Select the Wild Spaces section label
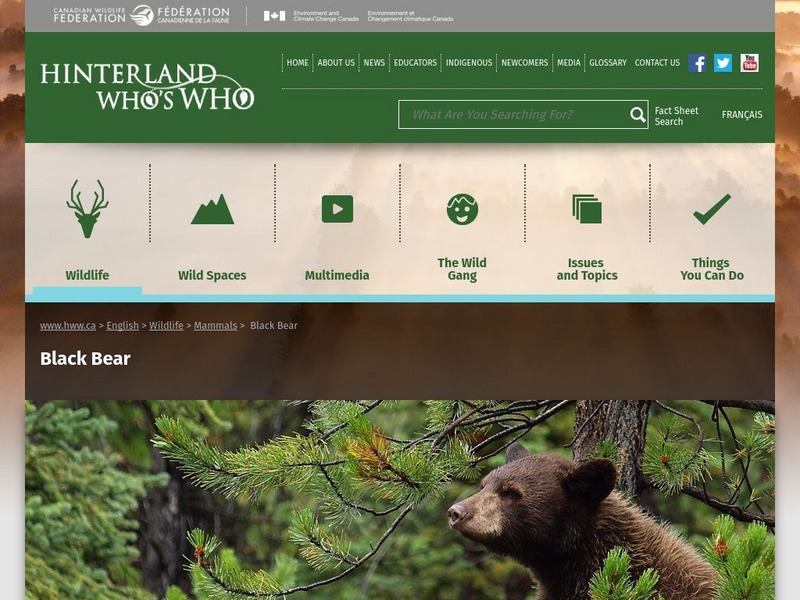This screenshot has height=600, width=800. point(212,276)
